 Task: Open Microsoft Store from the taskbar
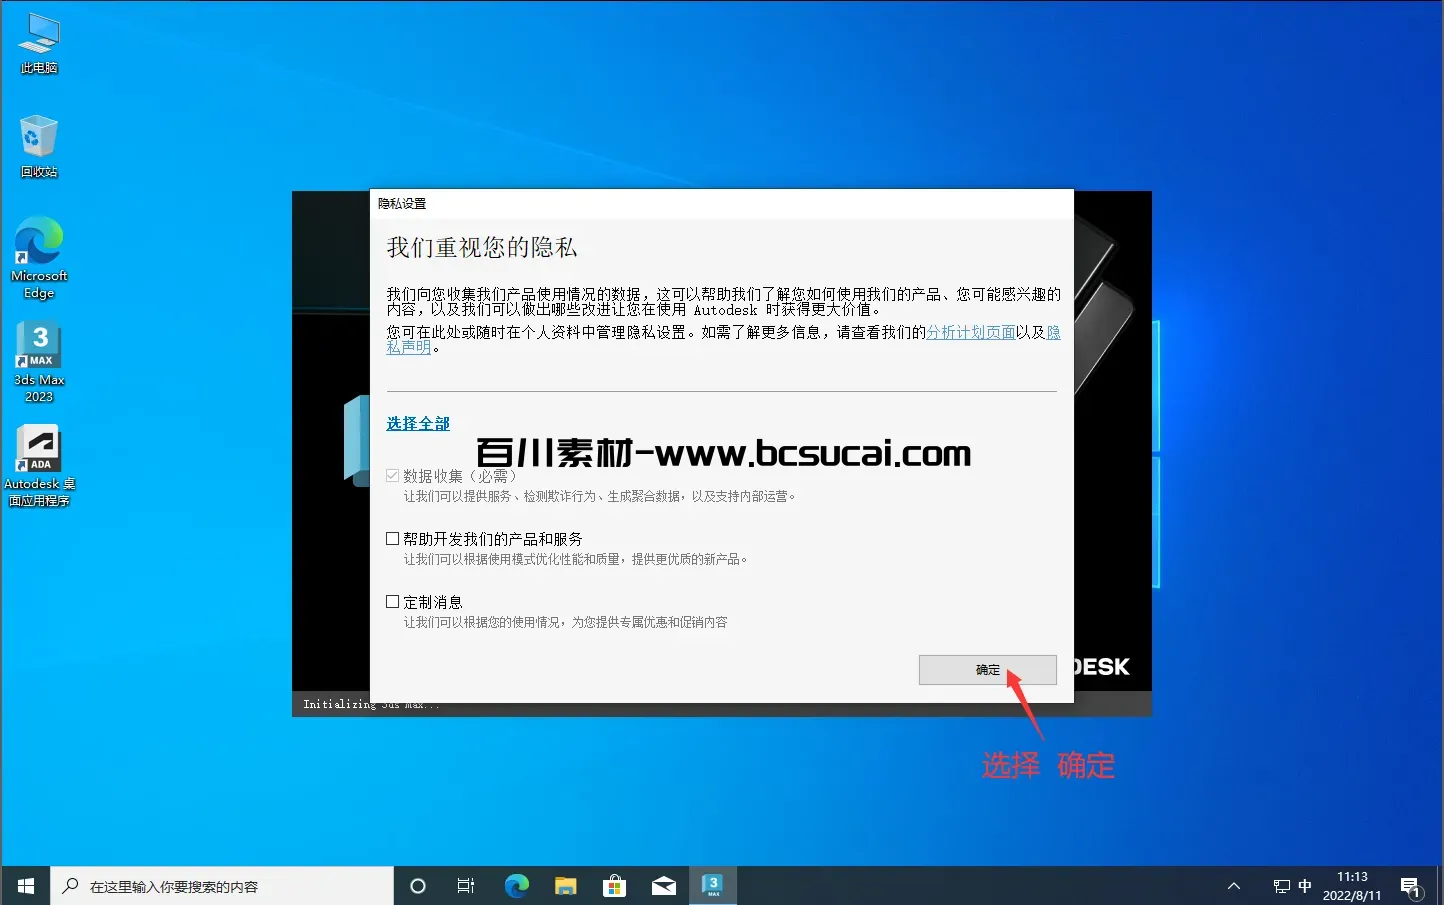pyautogui.click(x=615, y=886)
